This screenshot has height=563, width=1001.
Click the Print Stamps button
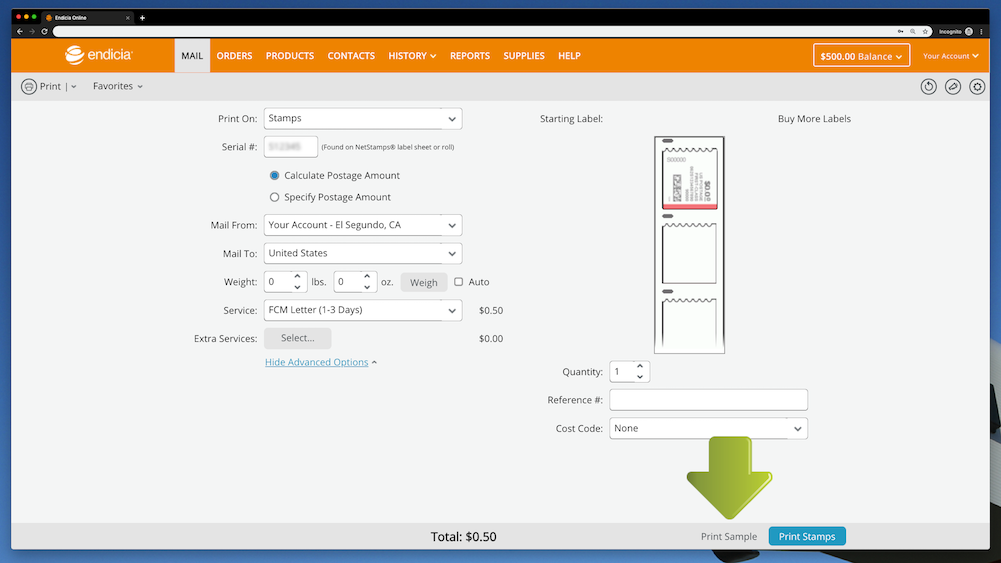(807, 537)
